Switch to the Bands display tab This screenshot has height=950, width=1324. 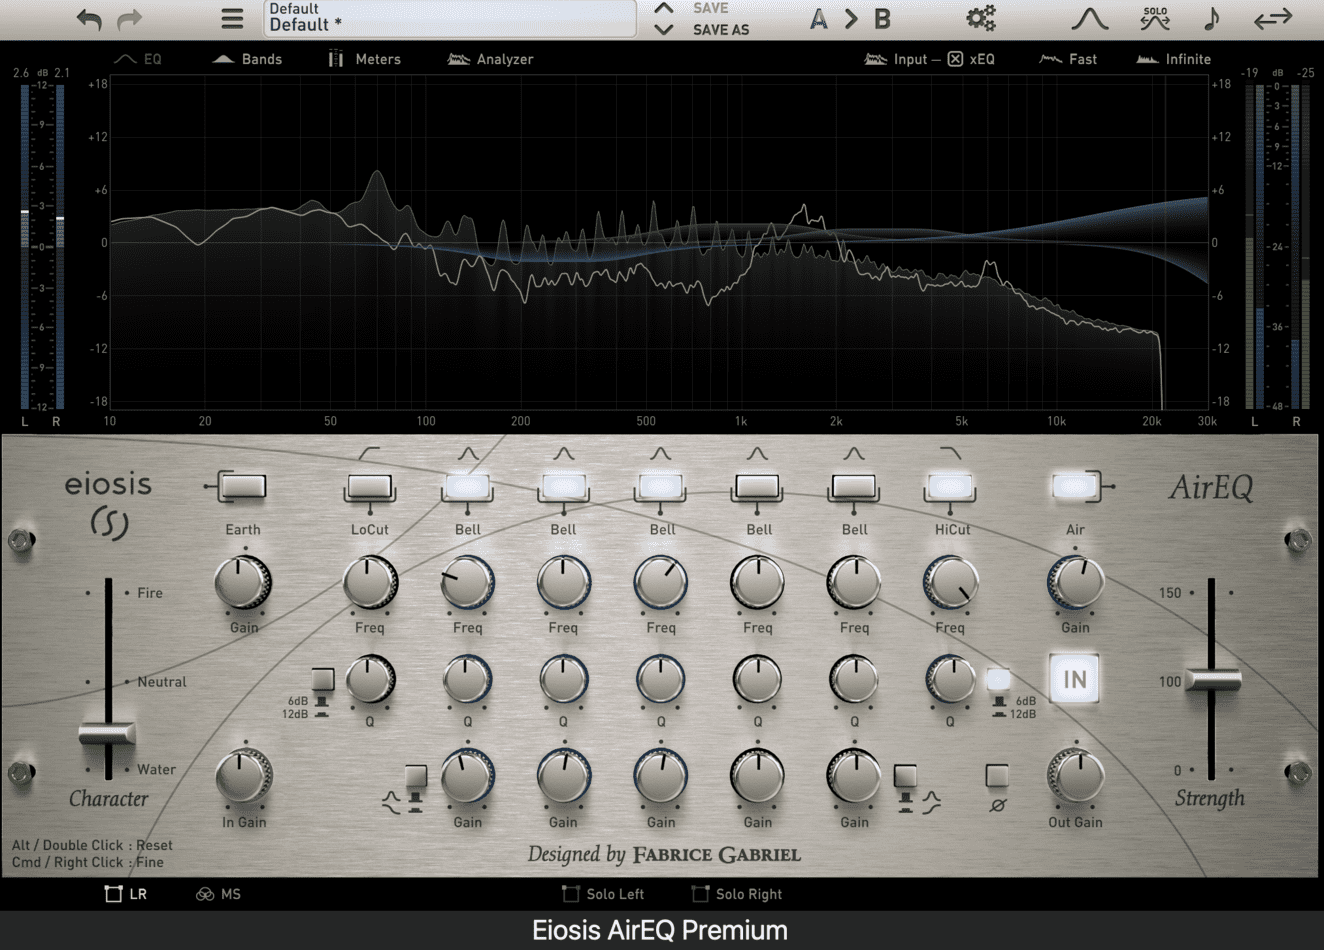[x=248, y=59]
